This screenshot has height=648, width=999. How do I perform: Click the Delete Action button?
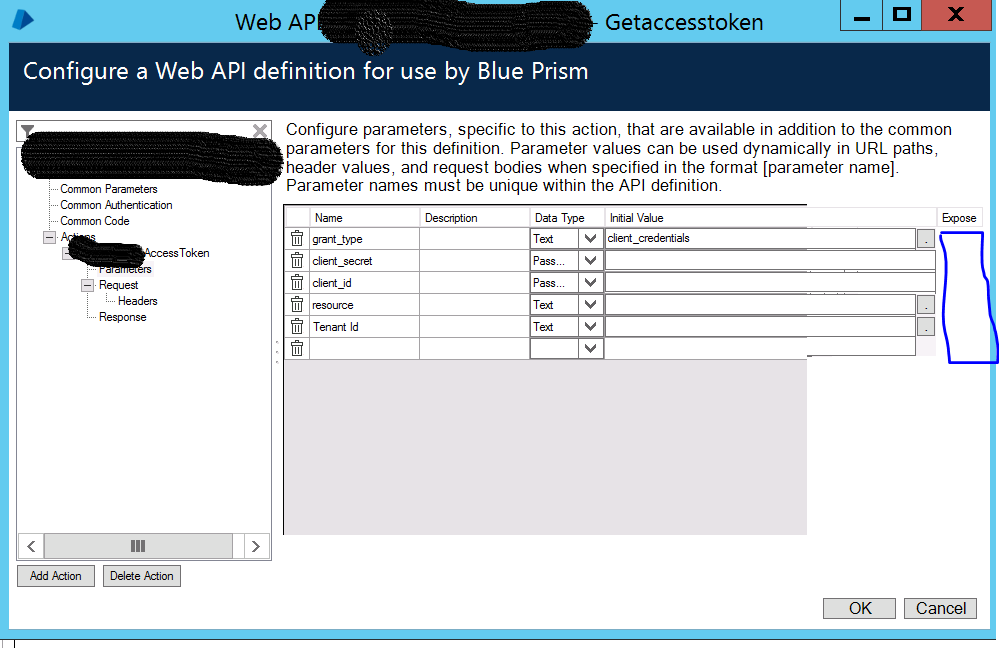[x=141, y=575]
